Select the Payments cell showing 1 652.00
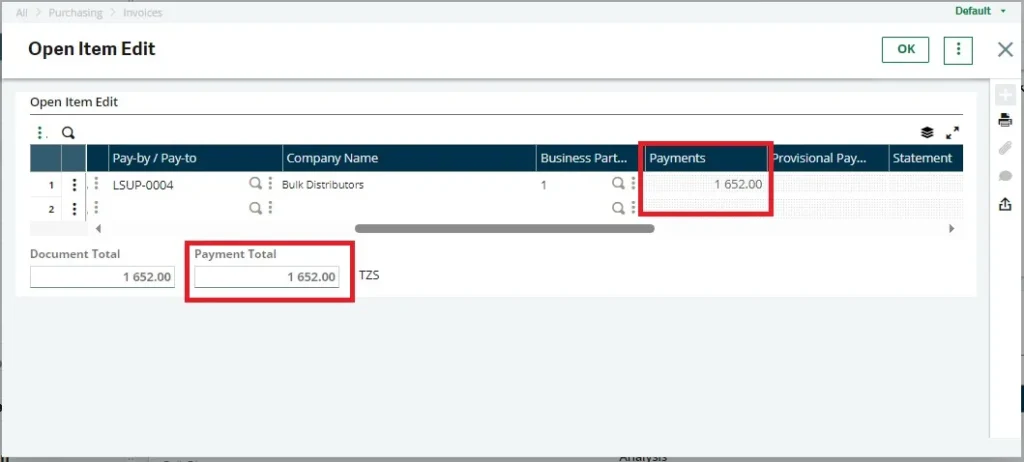The image size is (1024, 462). (x=704, y=184)
